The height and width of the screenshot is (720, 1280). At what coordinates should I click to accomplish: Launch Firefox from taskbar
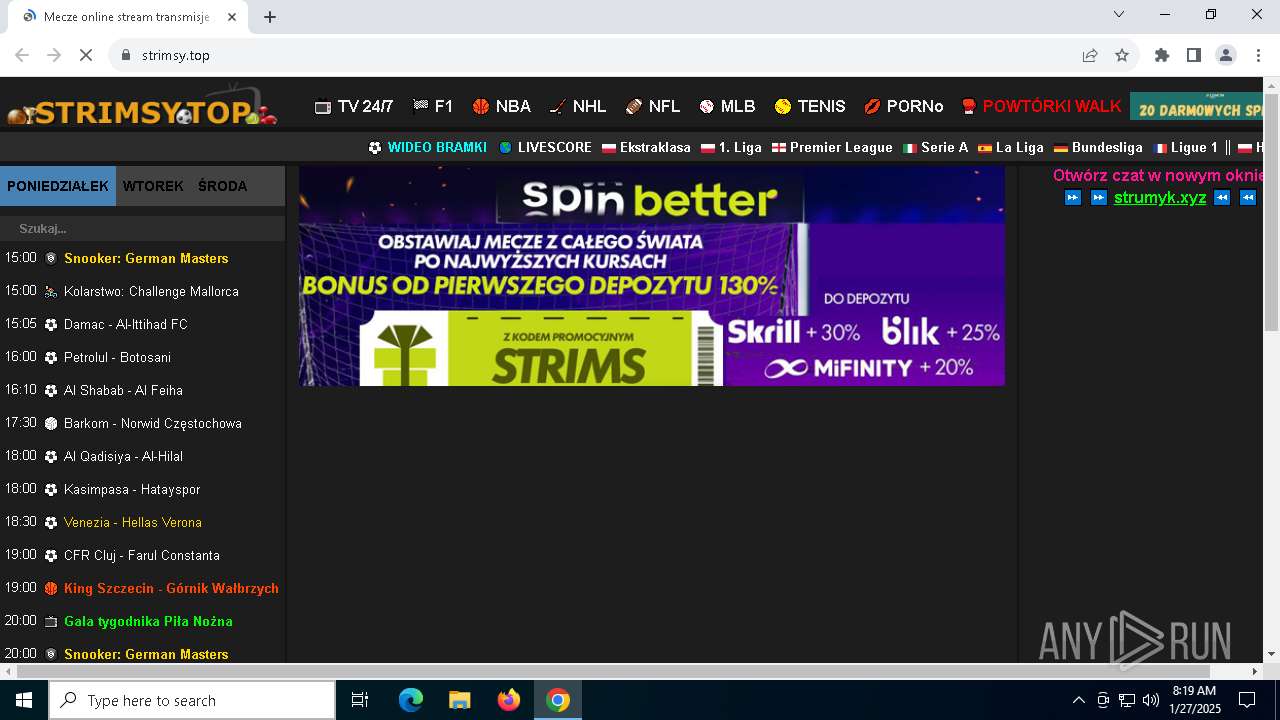[x=509, y=700]
